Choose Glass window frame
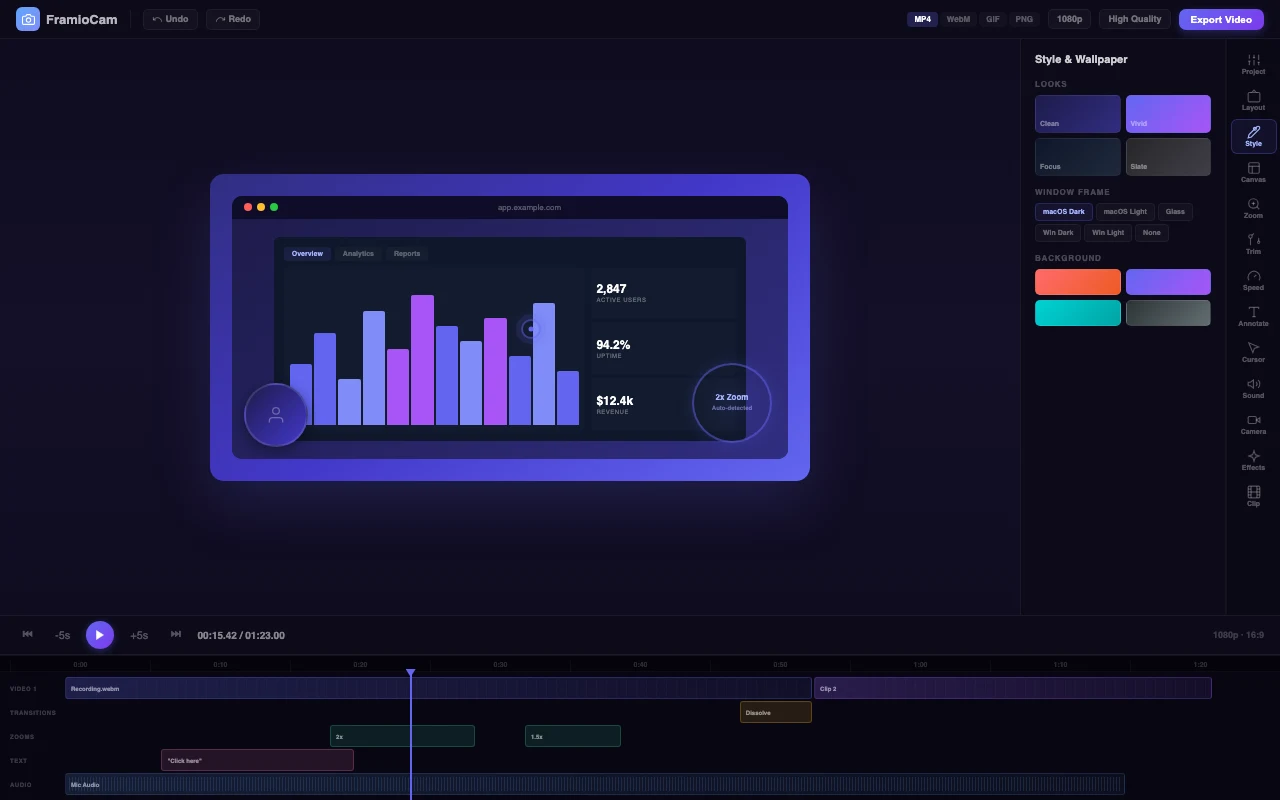The image size is (1280, 800). tap(1175, 211)
